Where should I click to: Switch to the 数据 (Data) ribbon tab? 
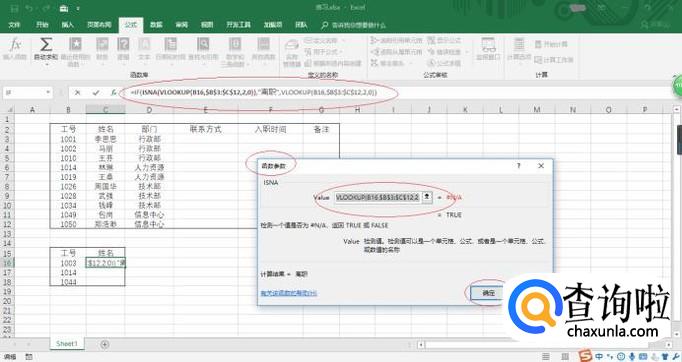click(156, 25)
